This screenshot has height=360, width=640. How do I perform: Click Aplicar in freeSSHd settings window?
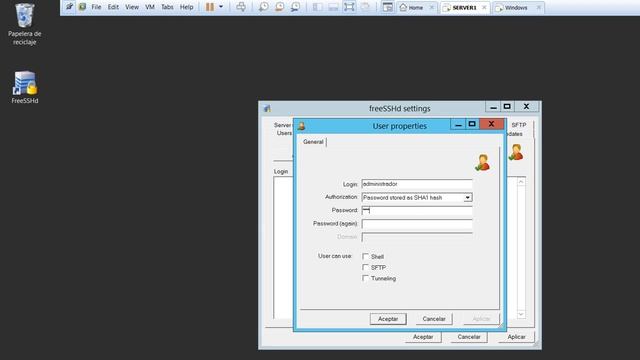click(x=516, y=337)
